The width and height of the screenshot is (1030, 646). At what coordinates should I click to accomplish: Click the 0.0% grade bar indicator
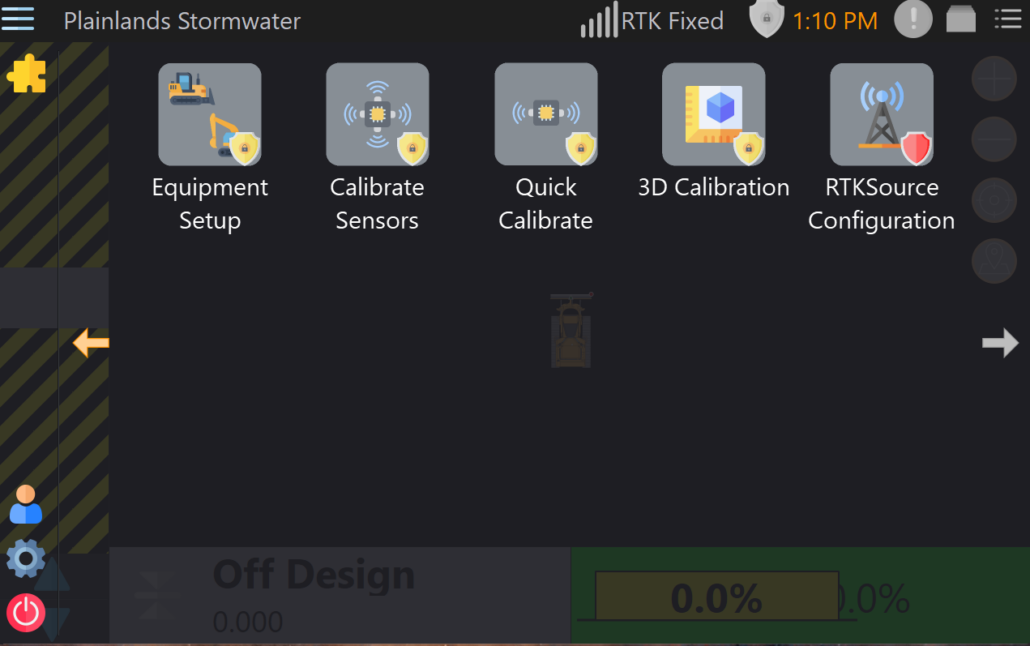click(x=716, y=597)
